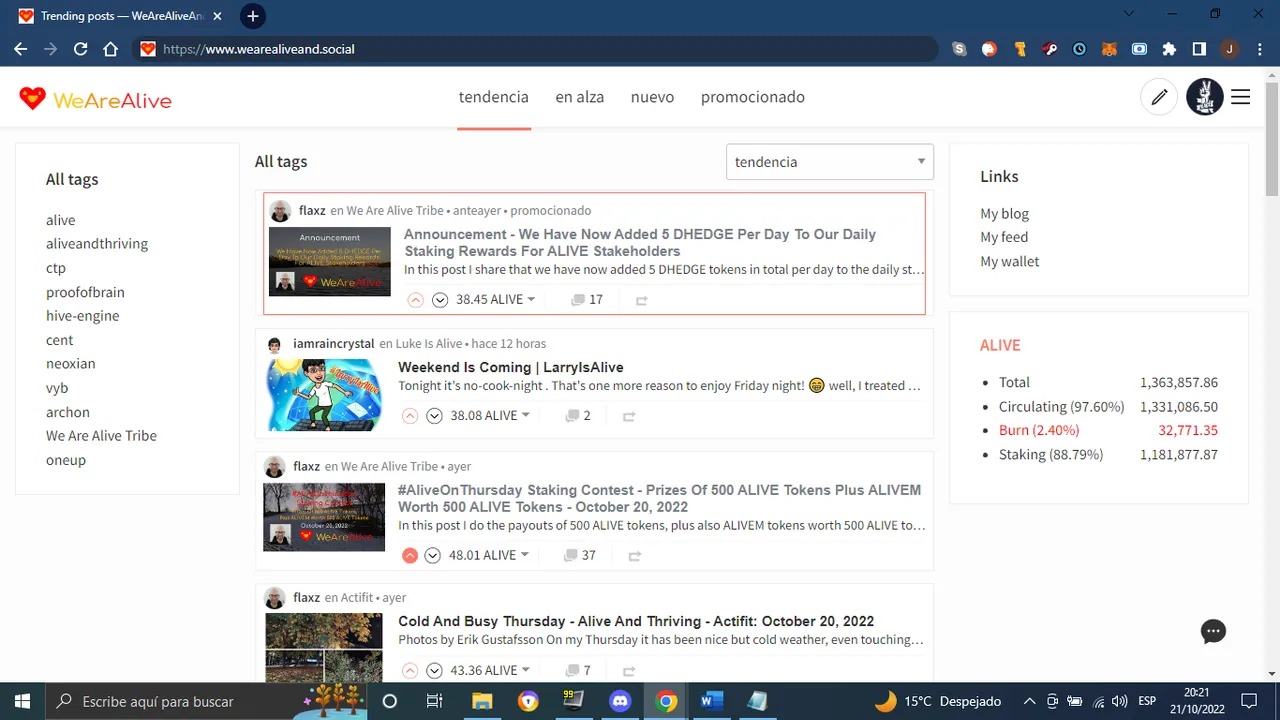
Task: Click the WeAreAlive heart logo
Action: 32,98
